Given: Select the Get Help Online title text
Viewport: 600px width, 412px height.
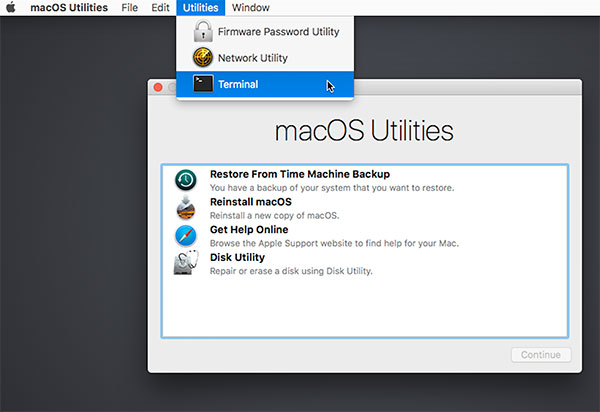Looking at the screenshot, I should pyautogui.click(x=248, y=230).
